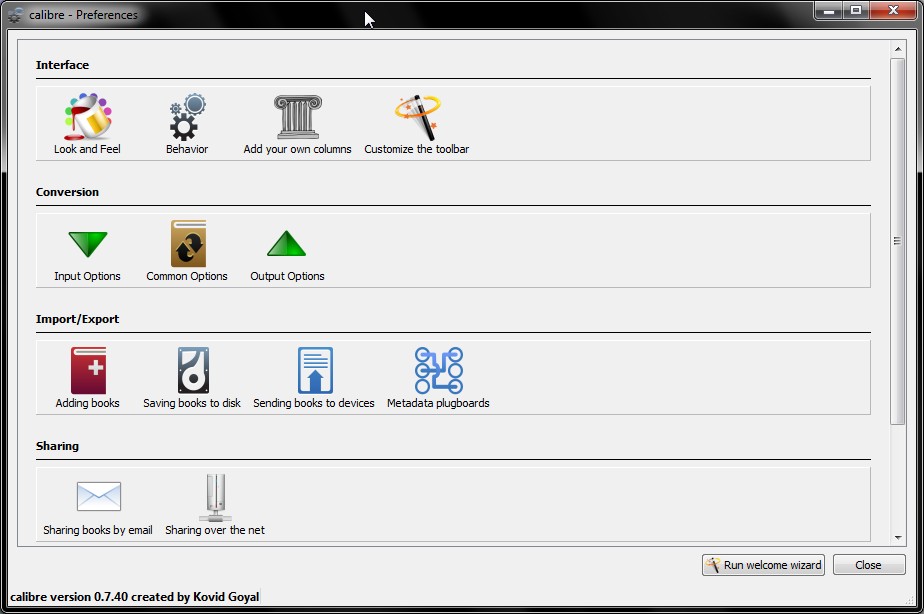Click the Import/Export section heading
The image size is (924, 614).
[x=77, y=319]
